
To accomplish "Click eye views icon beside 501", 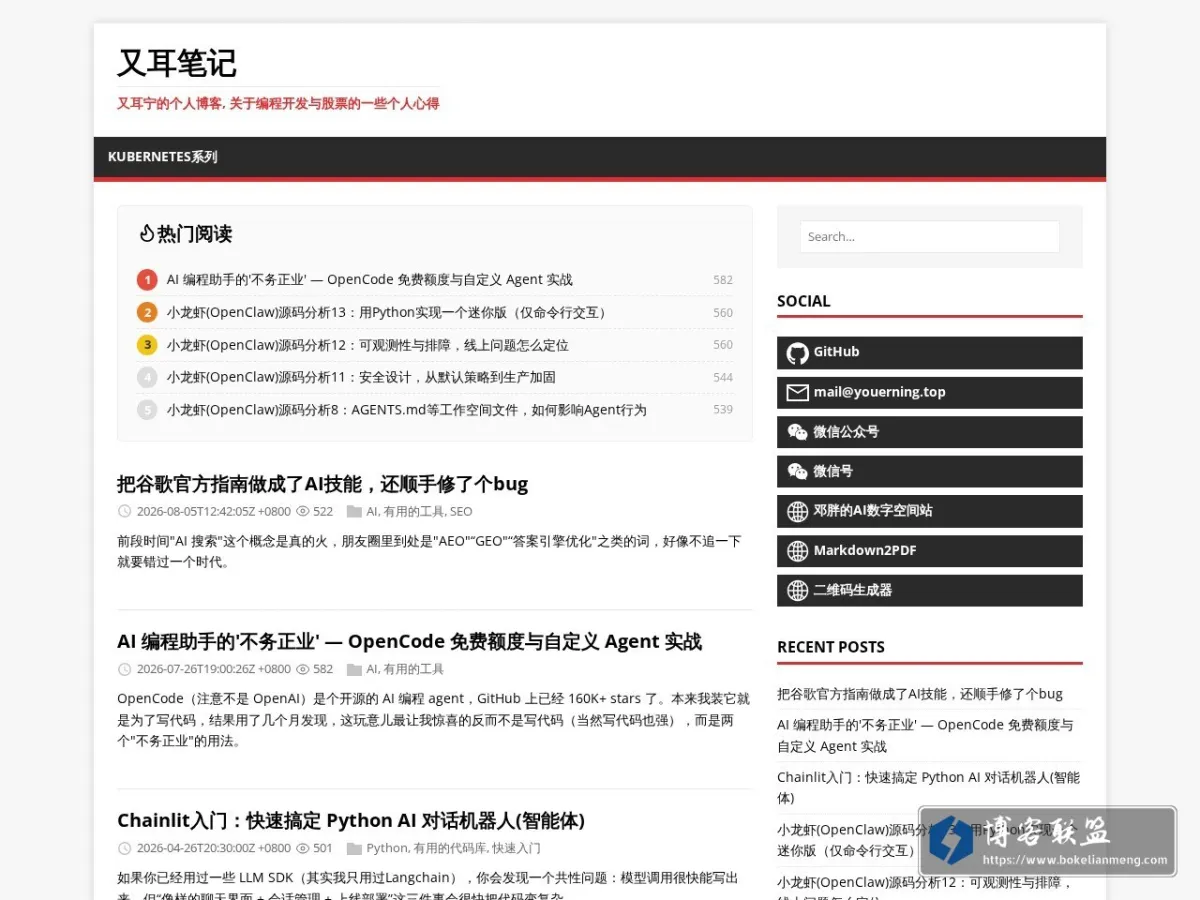I will 303,848.
